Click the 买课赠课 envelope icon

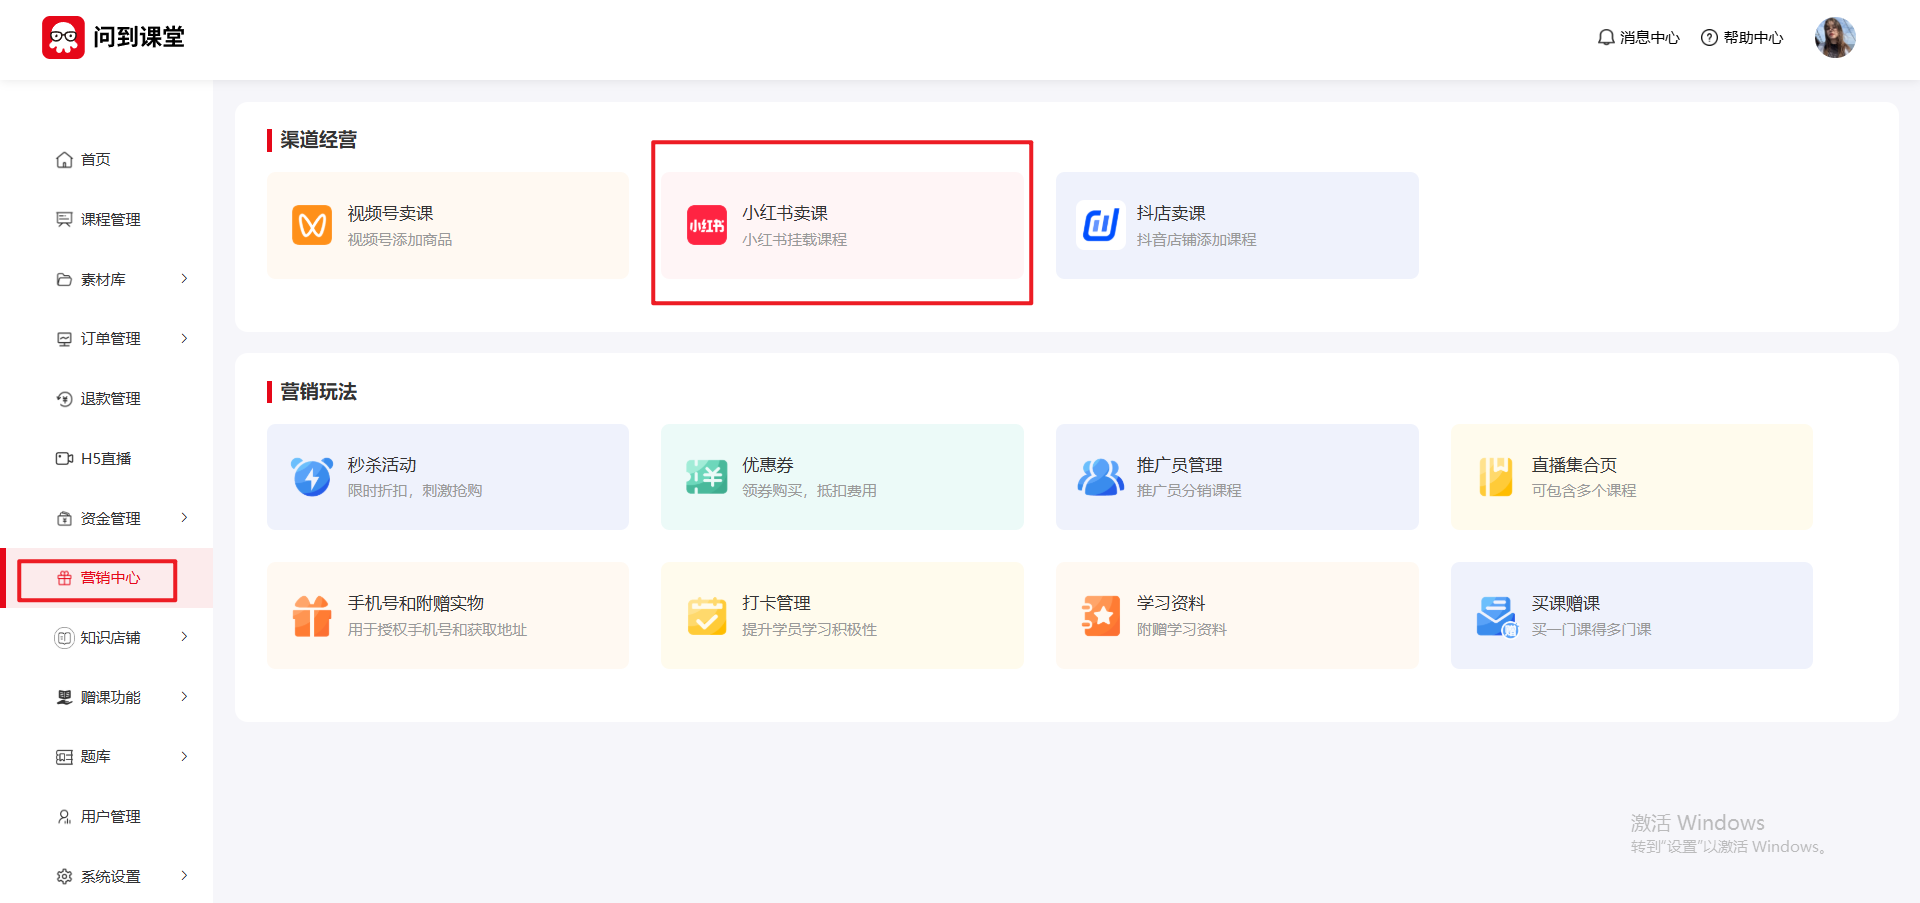[1497, 616]
